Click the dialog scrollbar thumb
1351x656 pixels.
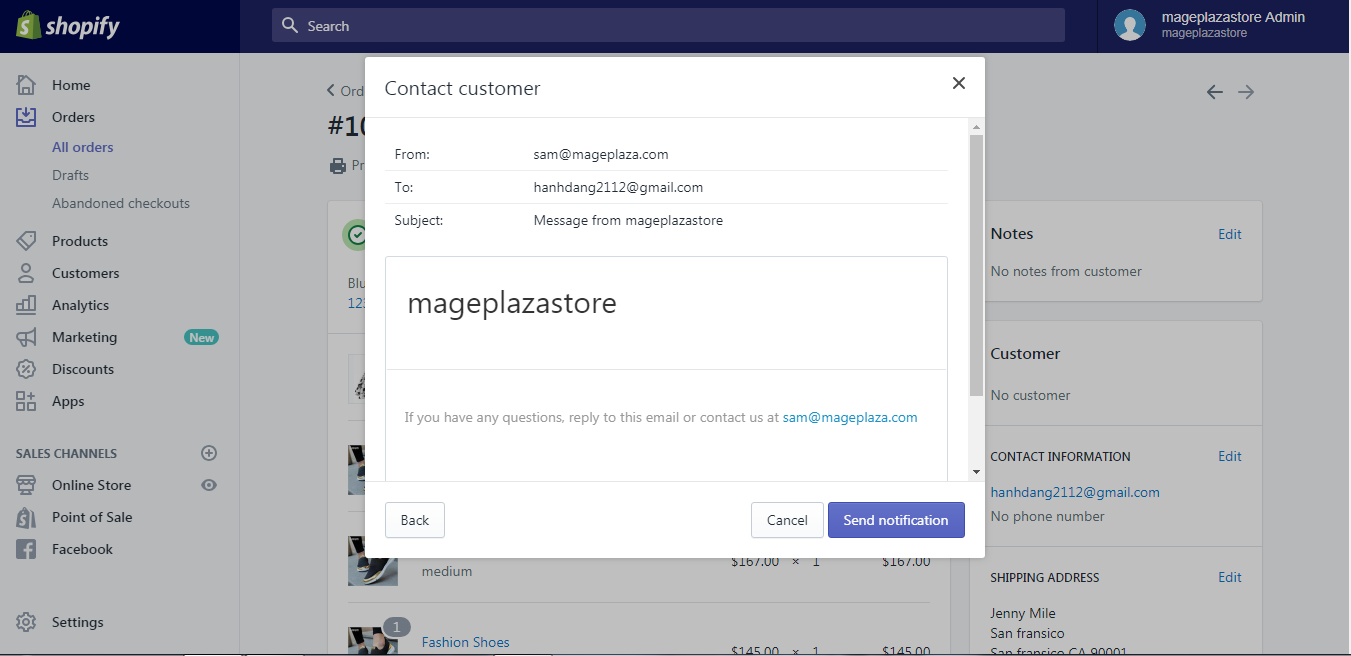coord(976,265)
